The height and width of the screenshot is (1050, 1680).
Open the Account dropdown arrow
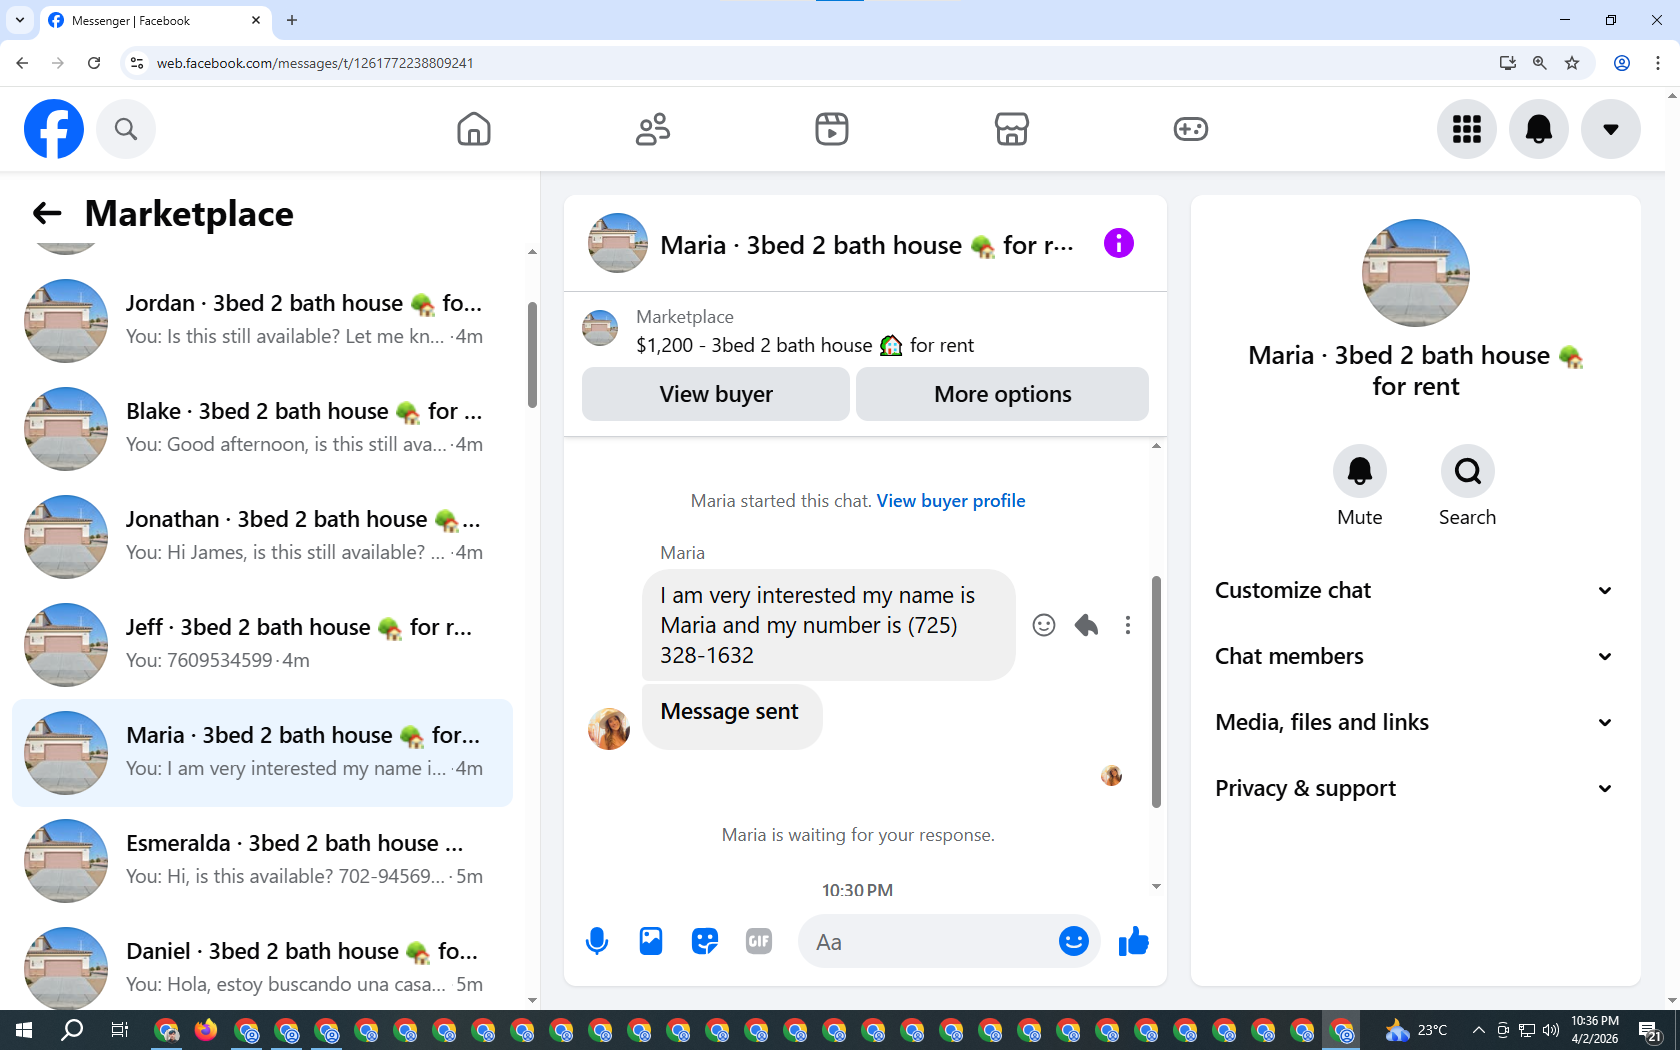click(x=1611, y=129)
